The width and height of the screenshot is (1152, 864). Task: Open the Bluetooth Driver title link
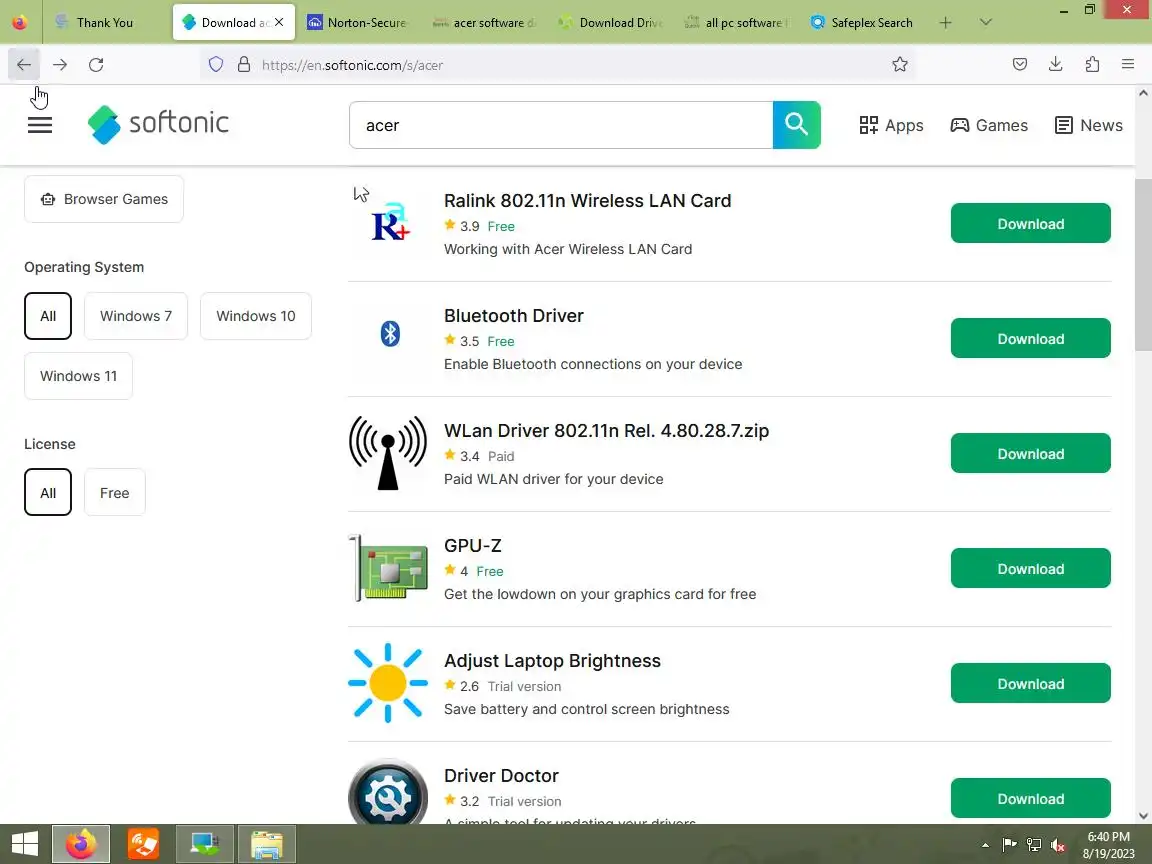[514, 316]
